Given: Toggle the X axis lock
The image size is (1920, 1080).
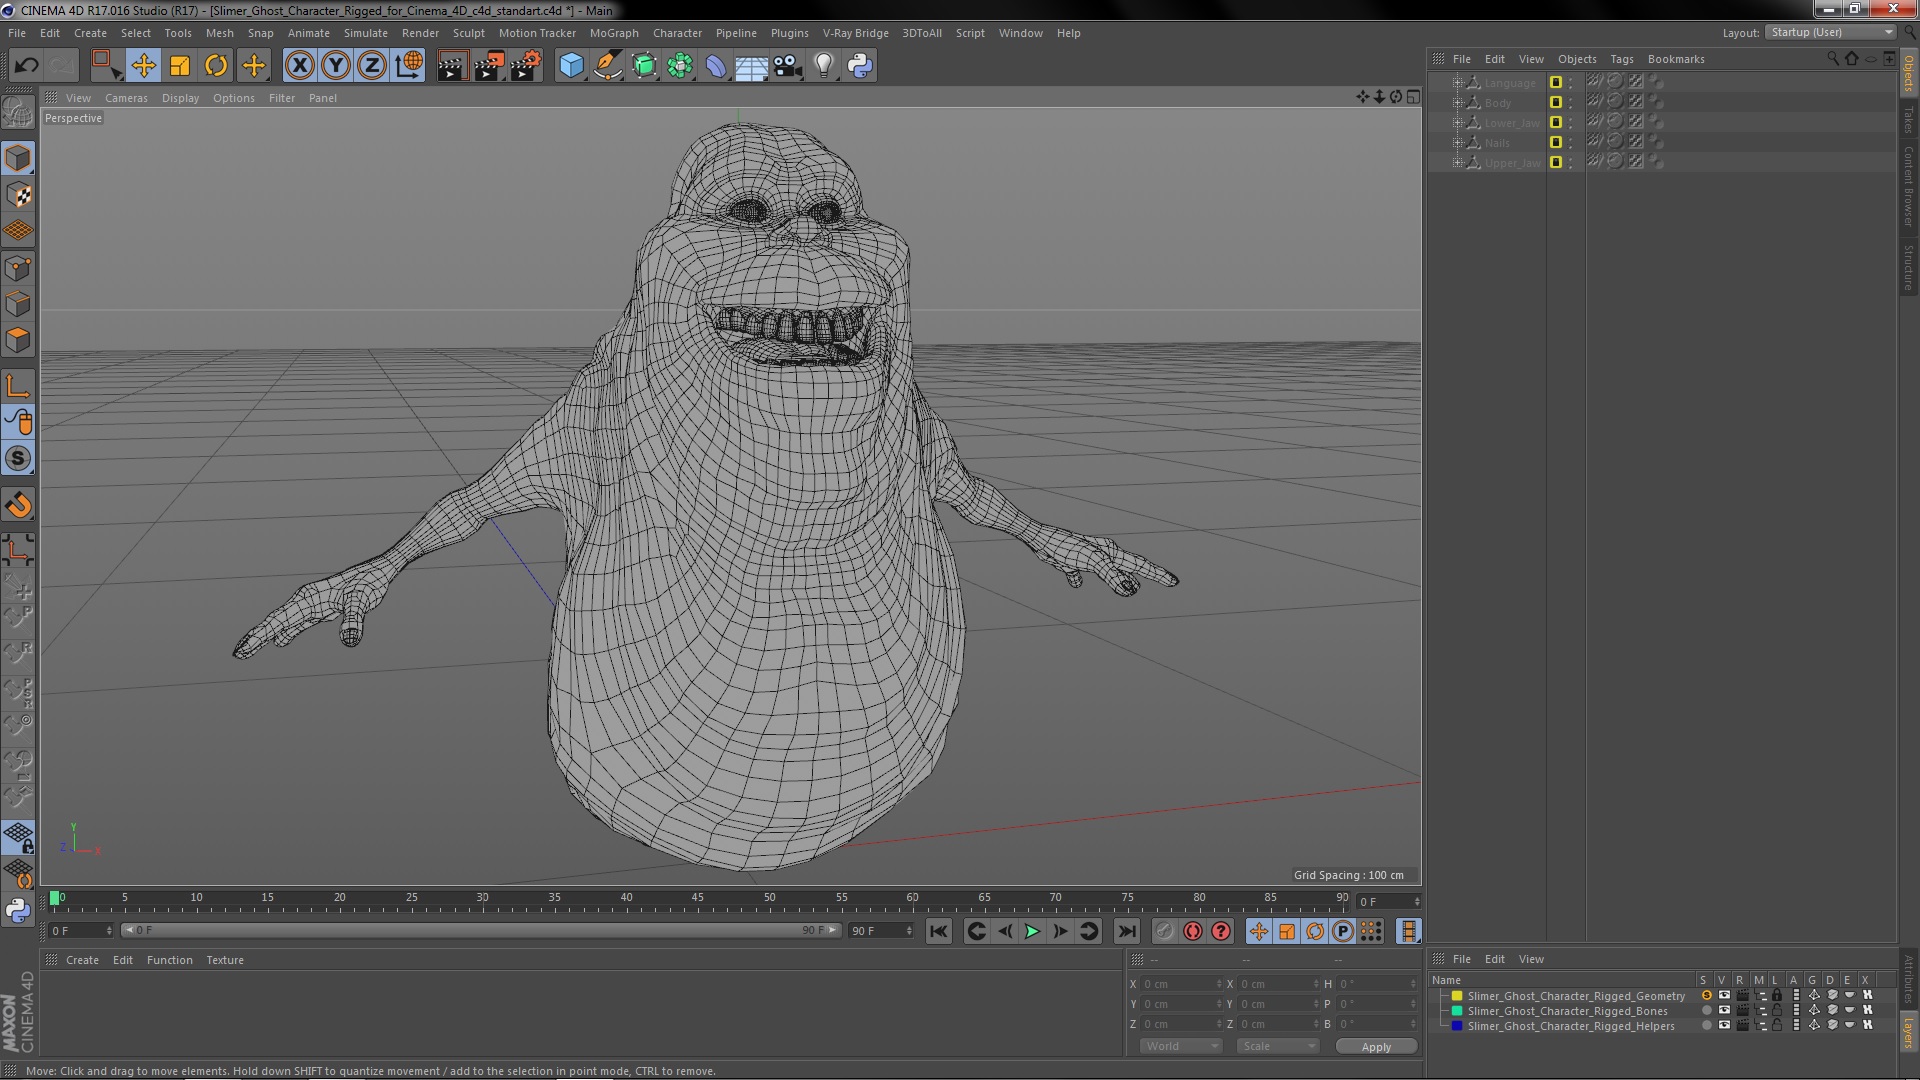Looking at the screenshot, I should [299, 66].
